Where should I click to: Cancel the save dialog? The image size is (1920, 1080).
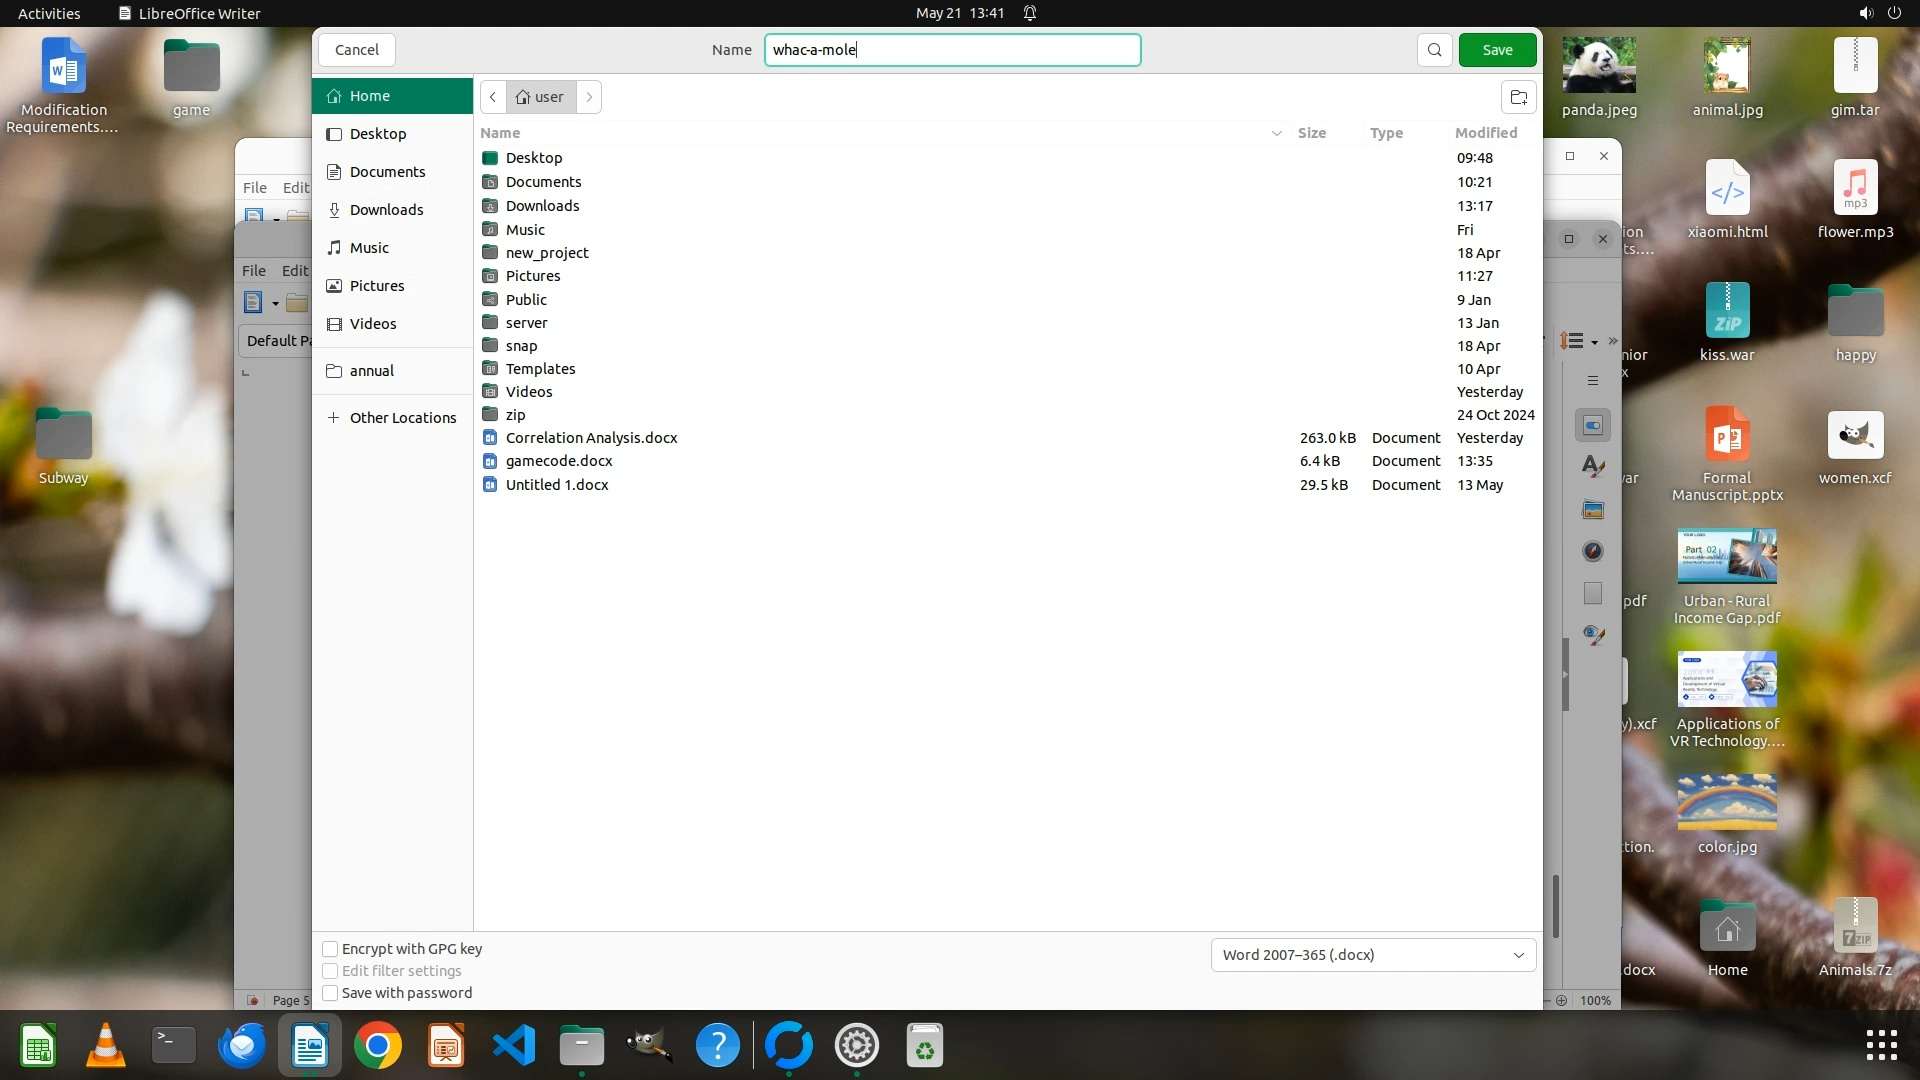point(356,50)
